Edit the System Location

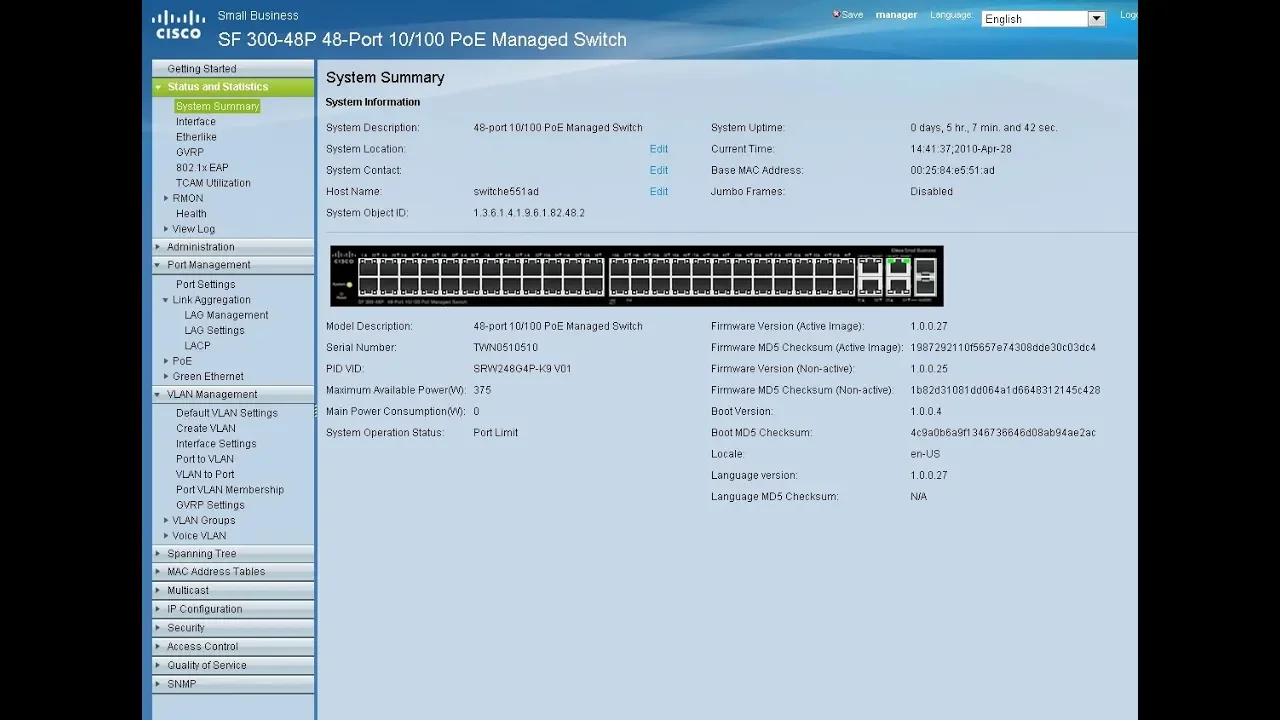659,149
